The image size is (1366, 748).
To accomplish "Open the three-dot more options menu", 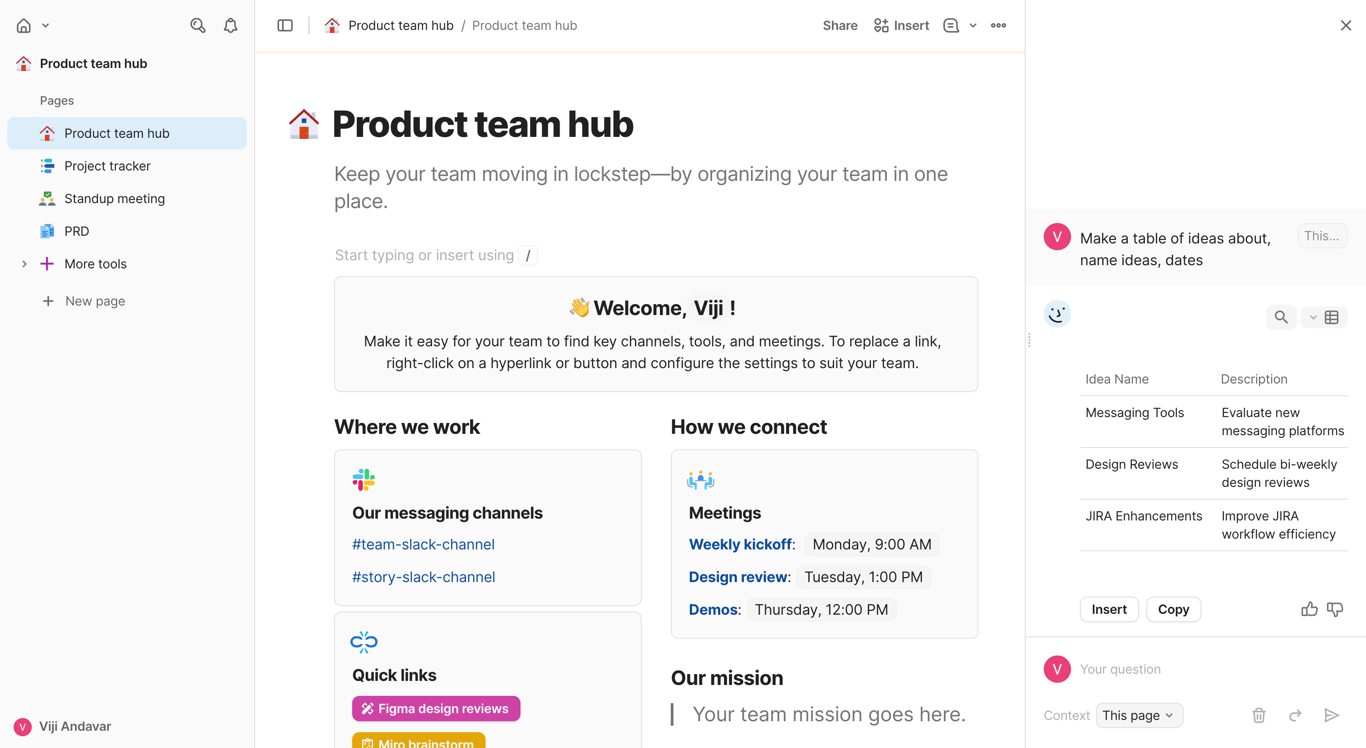I will (x=998, y=26).
